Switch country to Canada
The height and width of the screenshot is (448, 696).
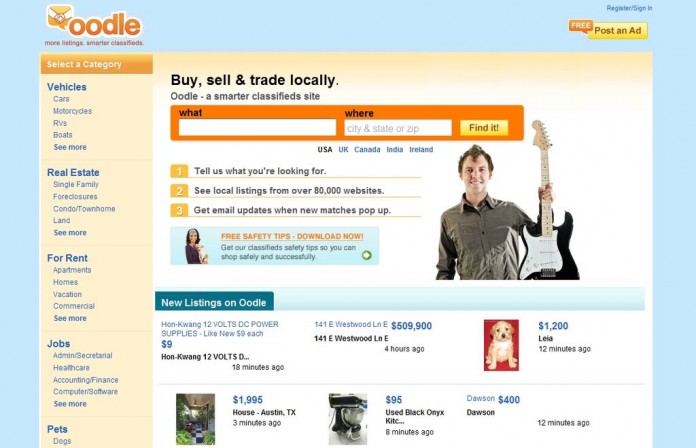click(367, 150)
